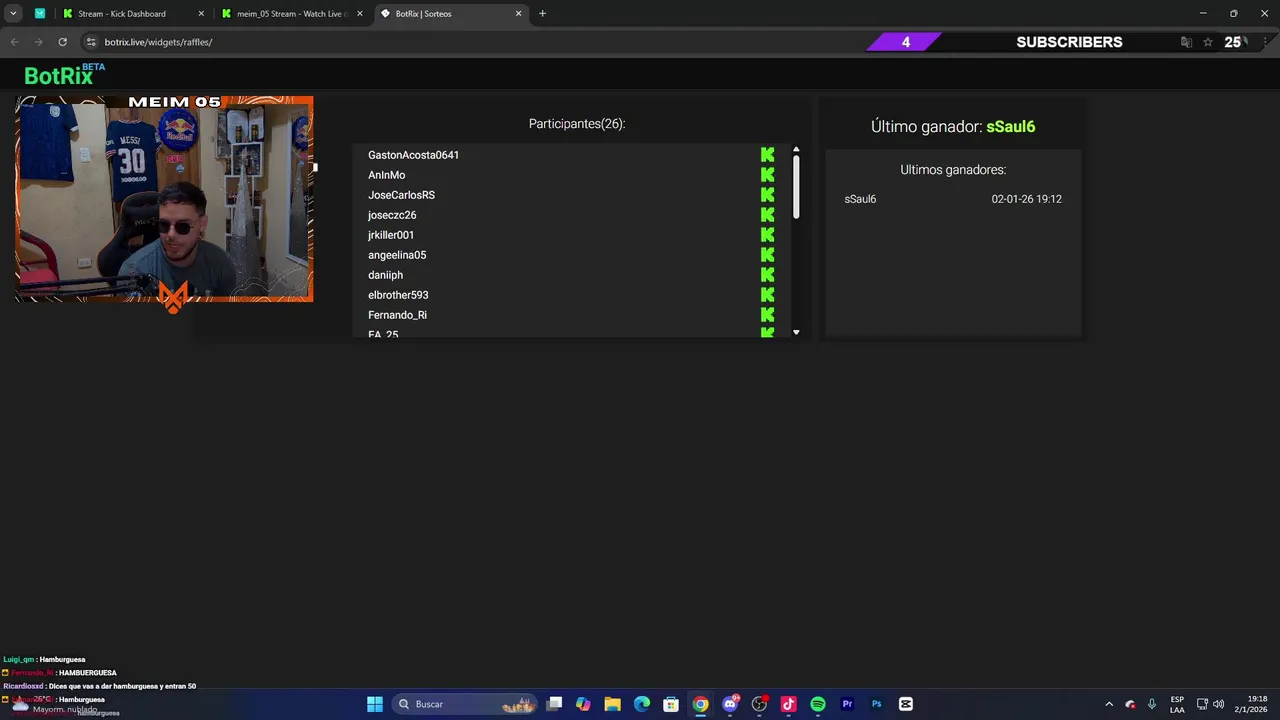Image resolution: width=1280 pixels, height=720 pixels.
Task: Switch to Stream - Kick Dashboard tab
Action: 132,14
